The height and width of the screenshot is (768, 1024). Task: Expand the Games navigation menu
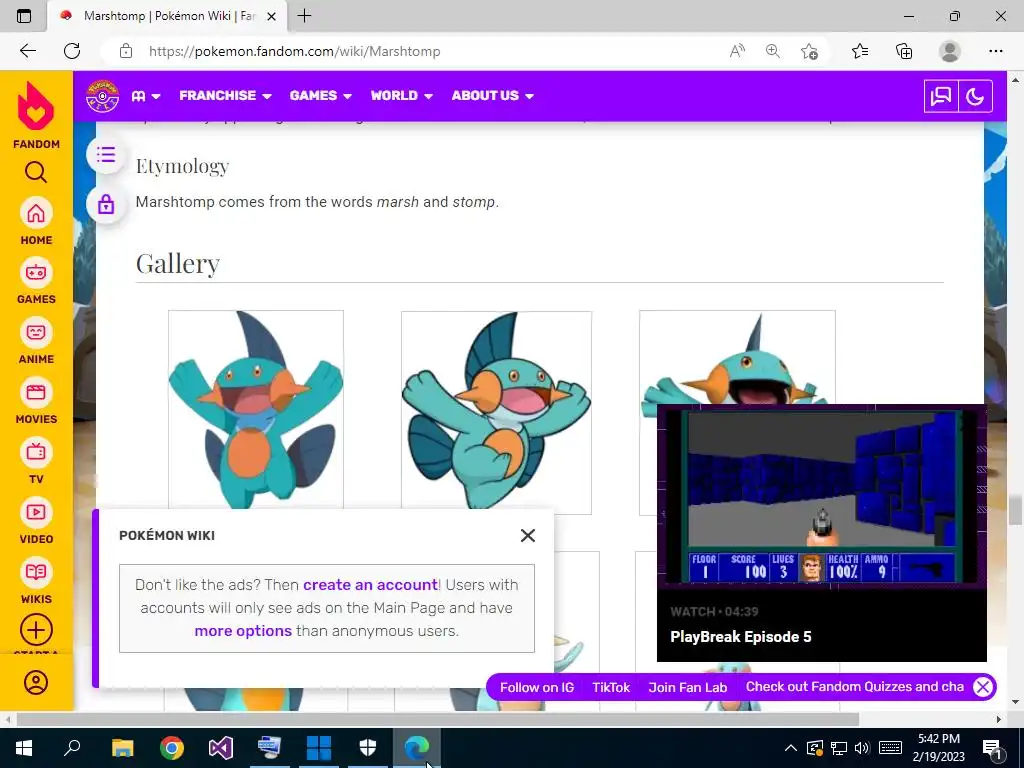(321, 95)
